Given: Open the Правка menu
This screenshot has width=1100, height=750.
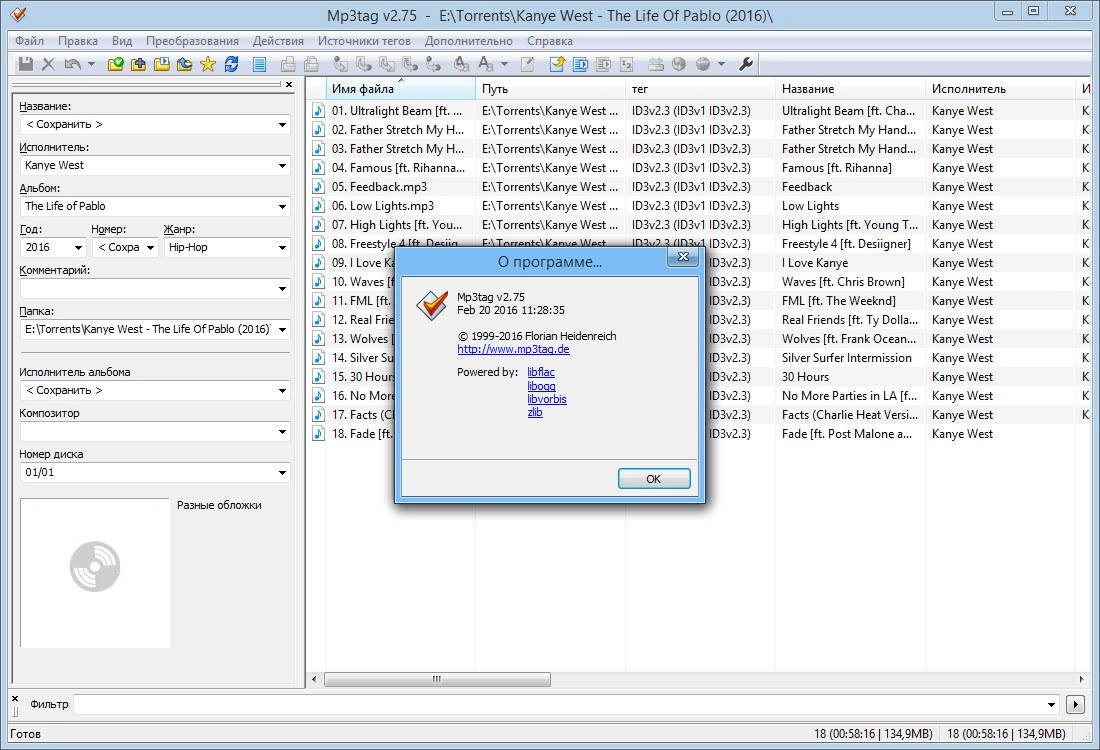Looking at the screenshot, I should pyautogui.click(x=78, y=41).
